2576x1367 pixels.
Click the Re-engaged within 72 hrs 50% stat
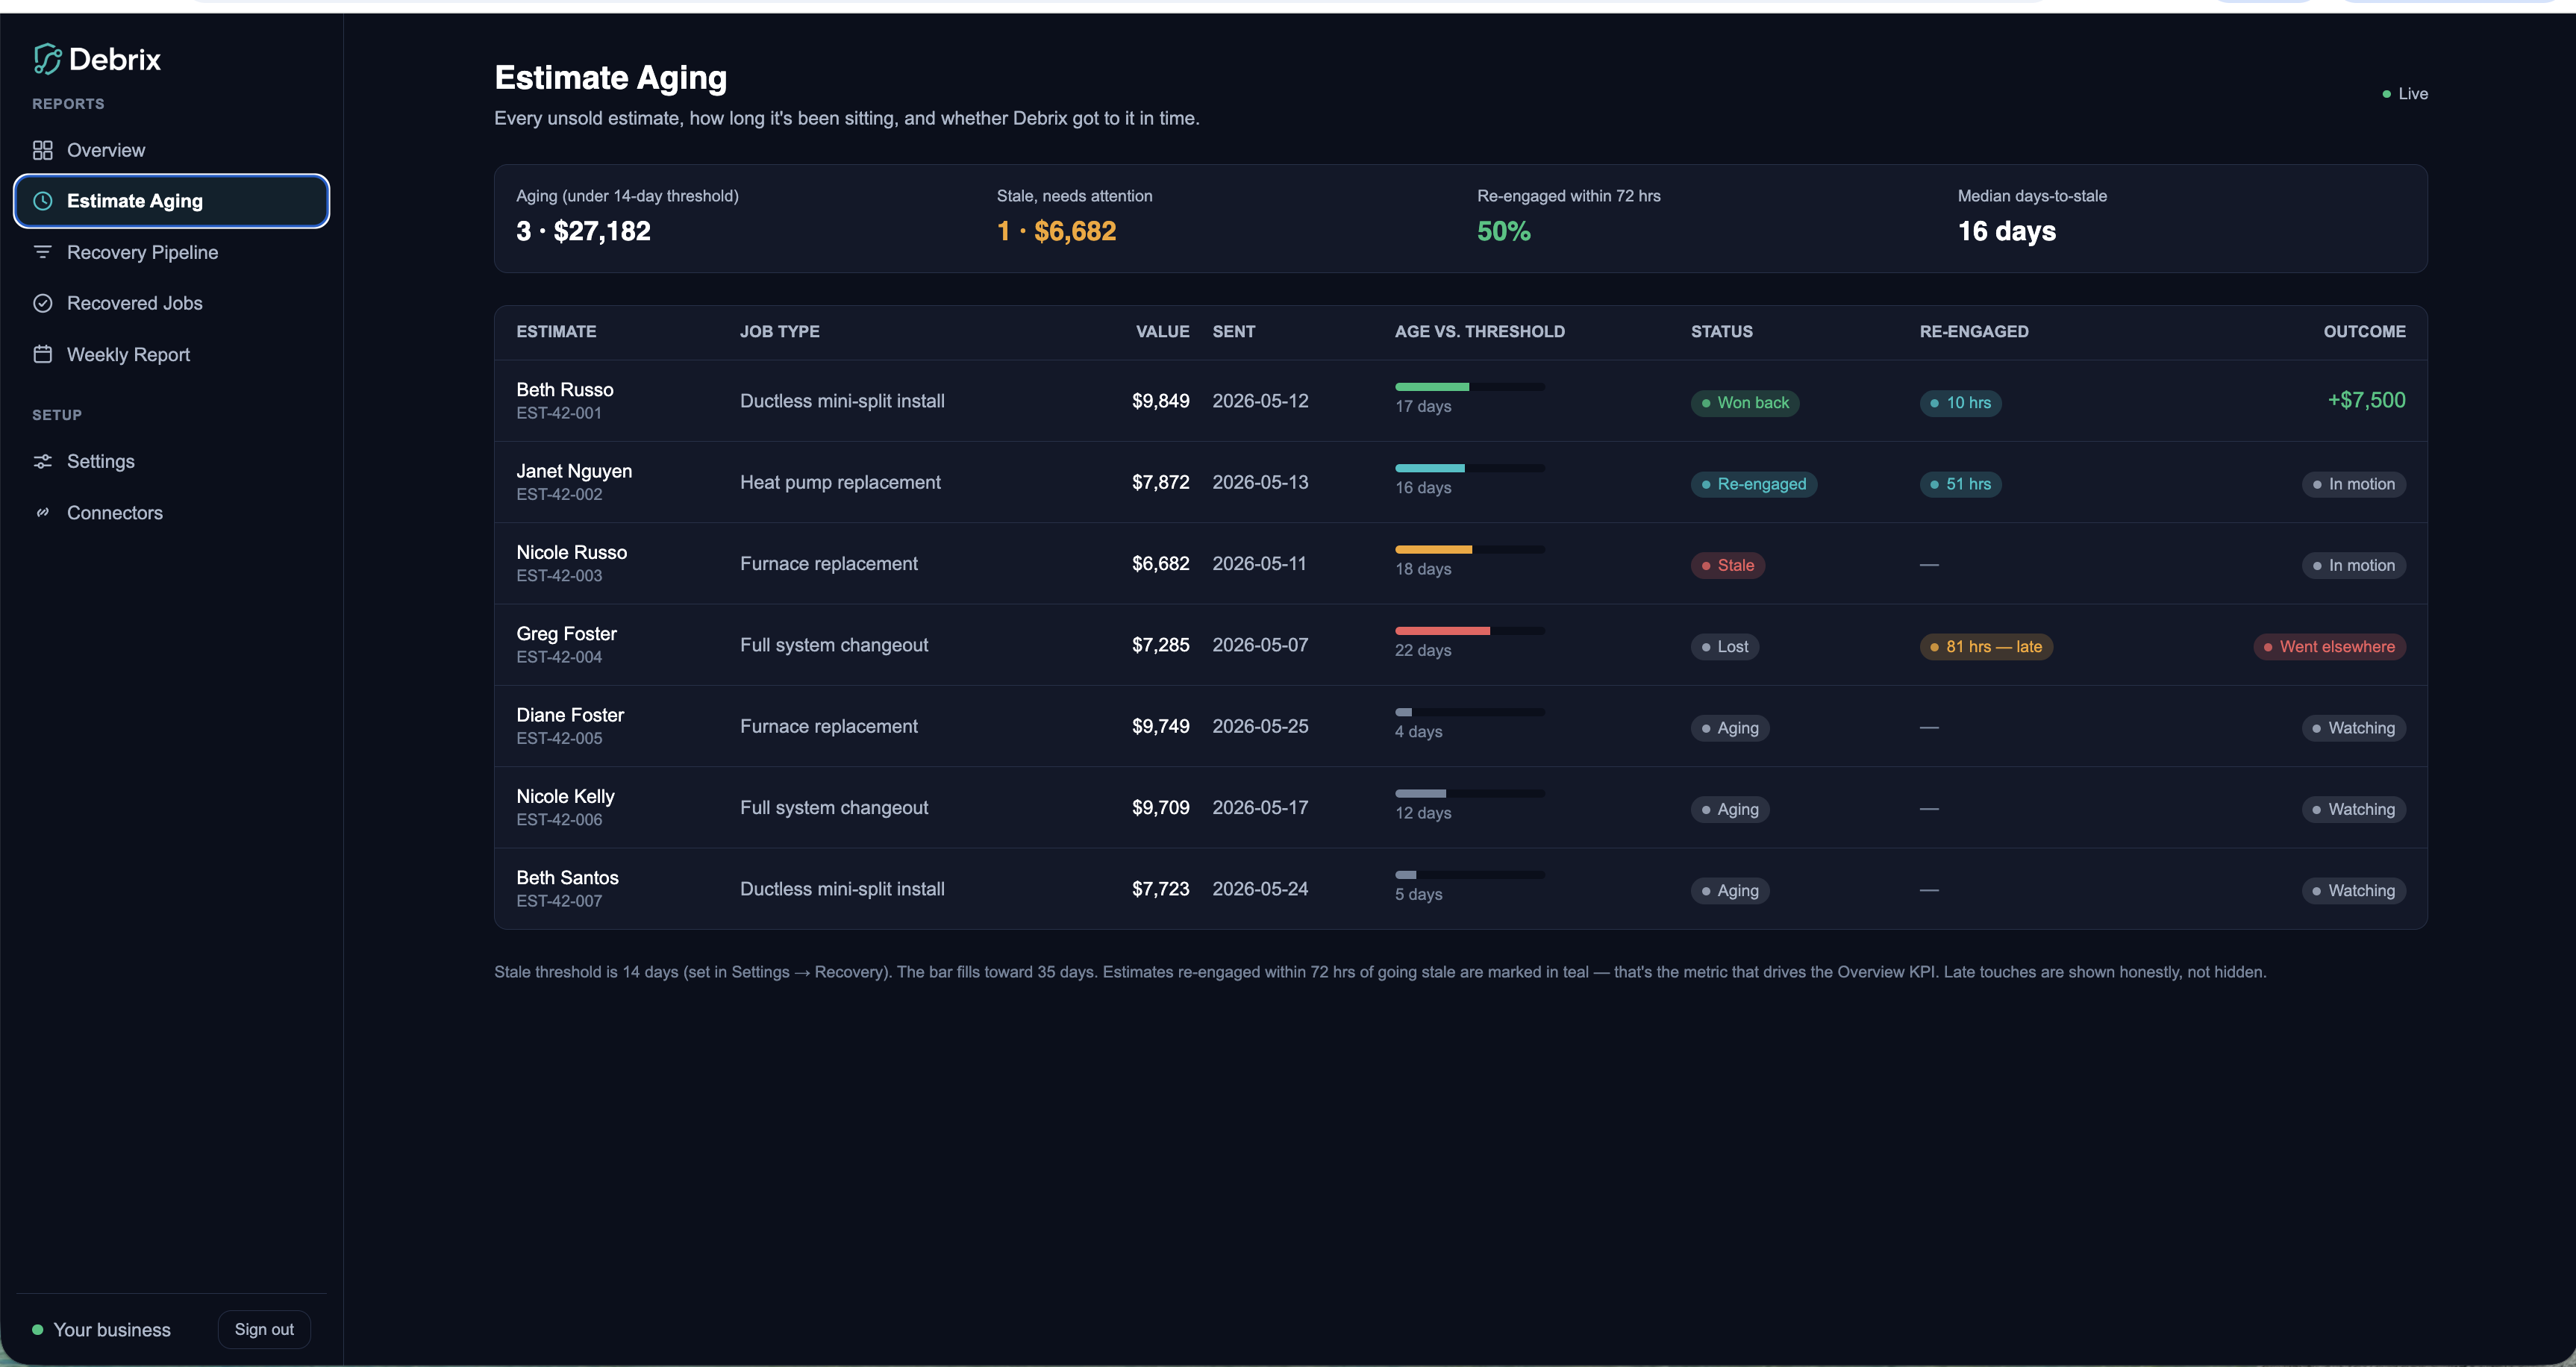1568,217
